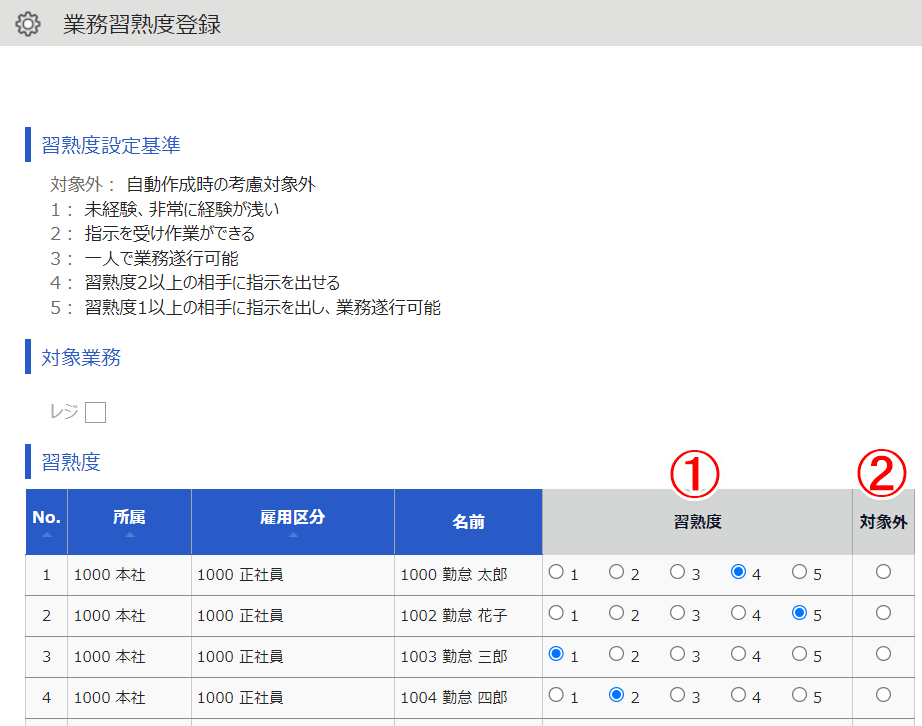This screenshot has width=922, height=726.
Task: Click the settings gear icon beside 業務習熟度登録
Action: click(x=28, y=24)
